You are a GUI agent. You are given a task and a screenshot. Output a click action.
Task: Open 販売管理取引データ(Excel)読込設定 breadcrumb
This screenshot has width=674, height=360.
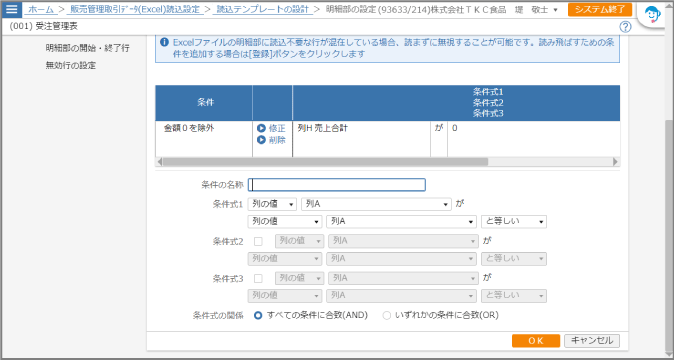point(135,9)
